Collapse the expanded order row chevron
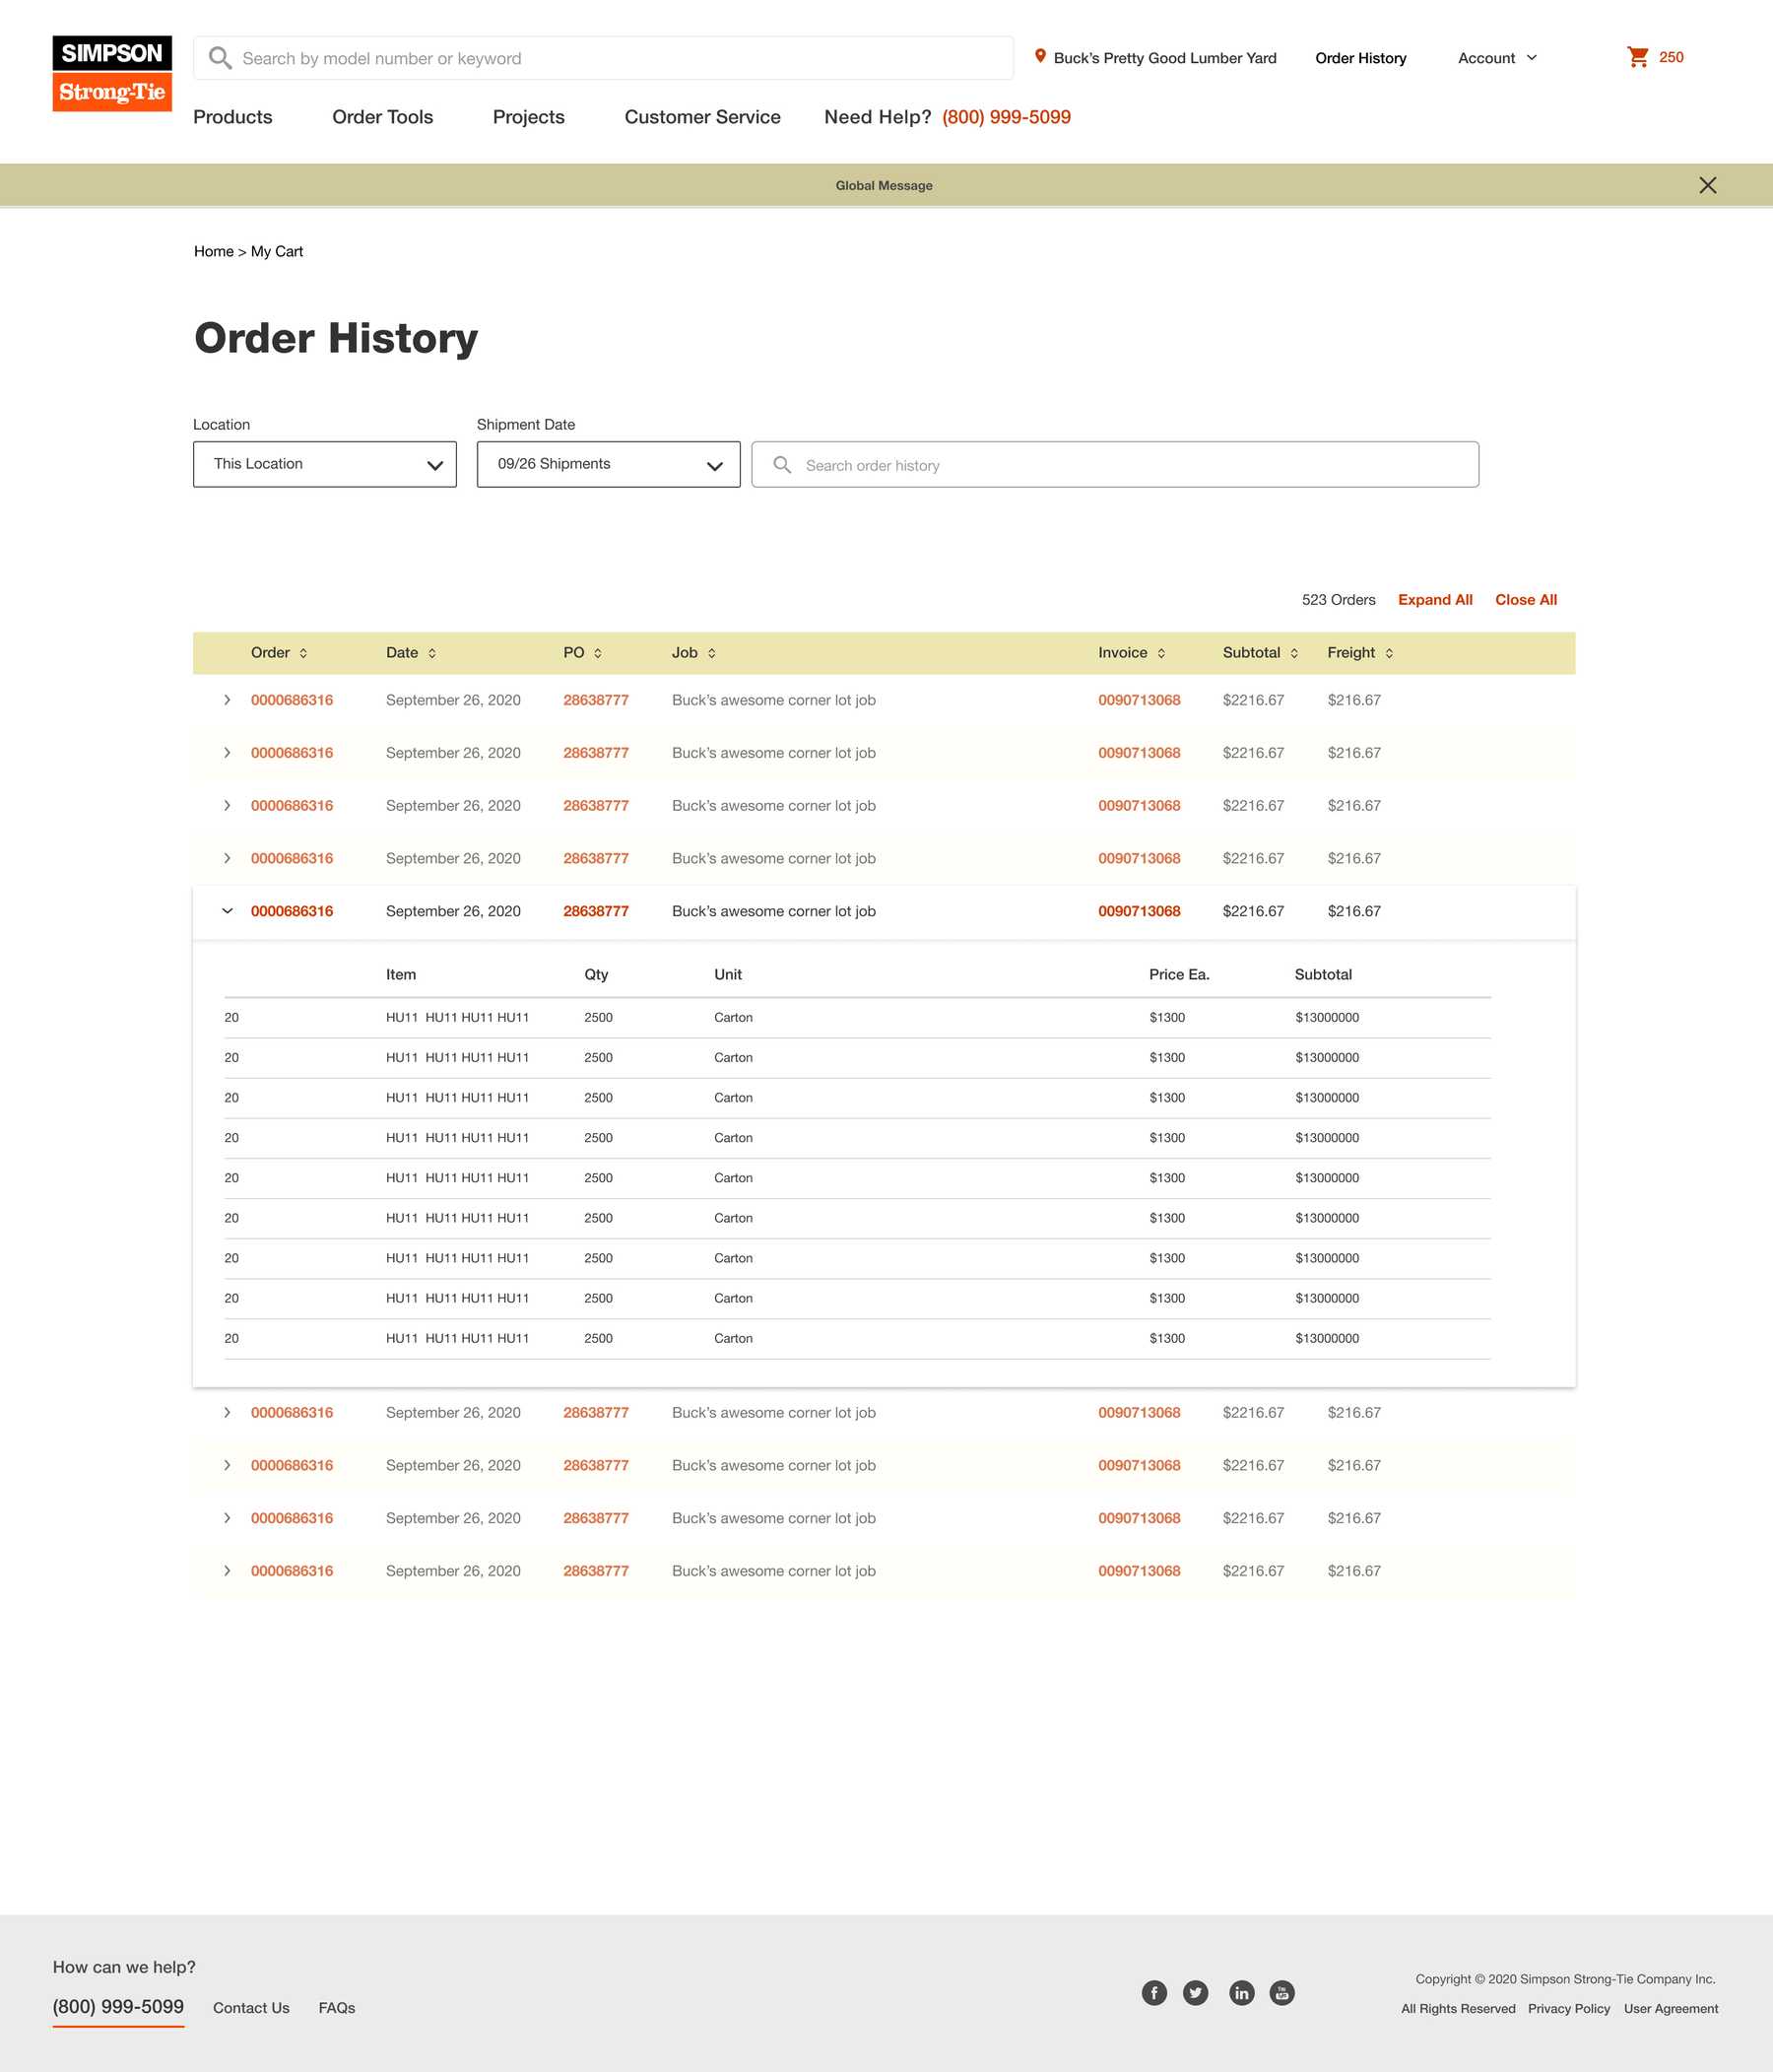The image size is (1773, 2072). (227, 911)
